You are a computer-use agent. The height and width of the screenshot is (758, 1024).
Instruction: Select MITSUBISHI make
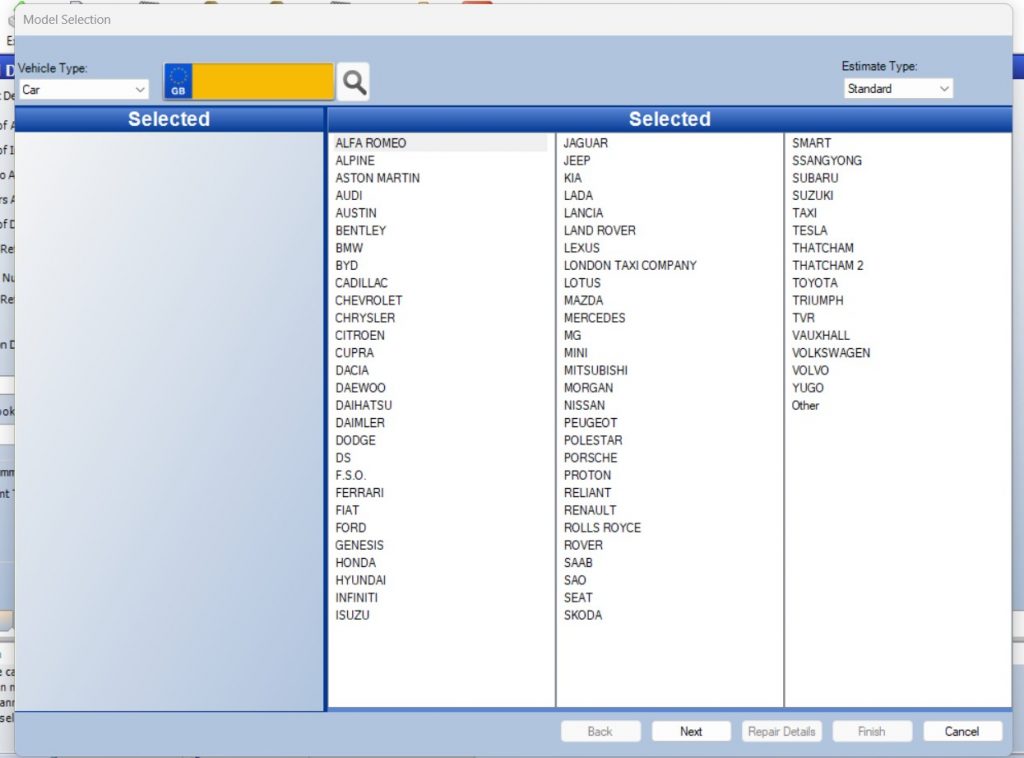coord(596,370)
